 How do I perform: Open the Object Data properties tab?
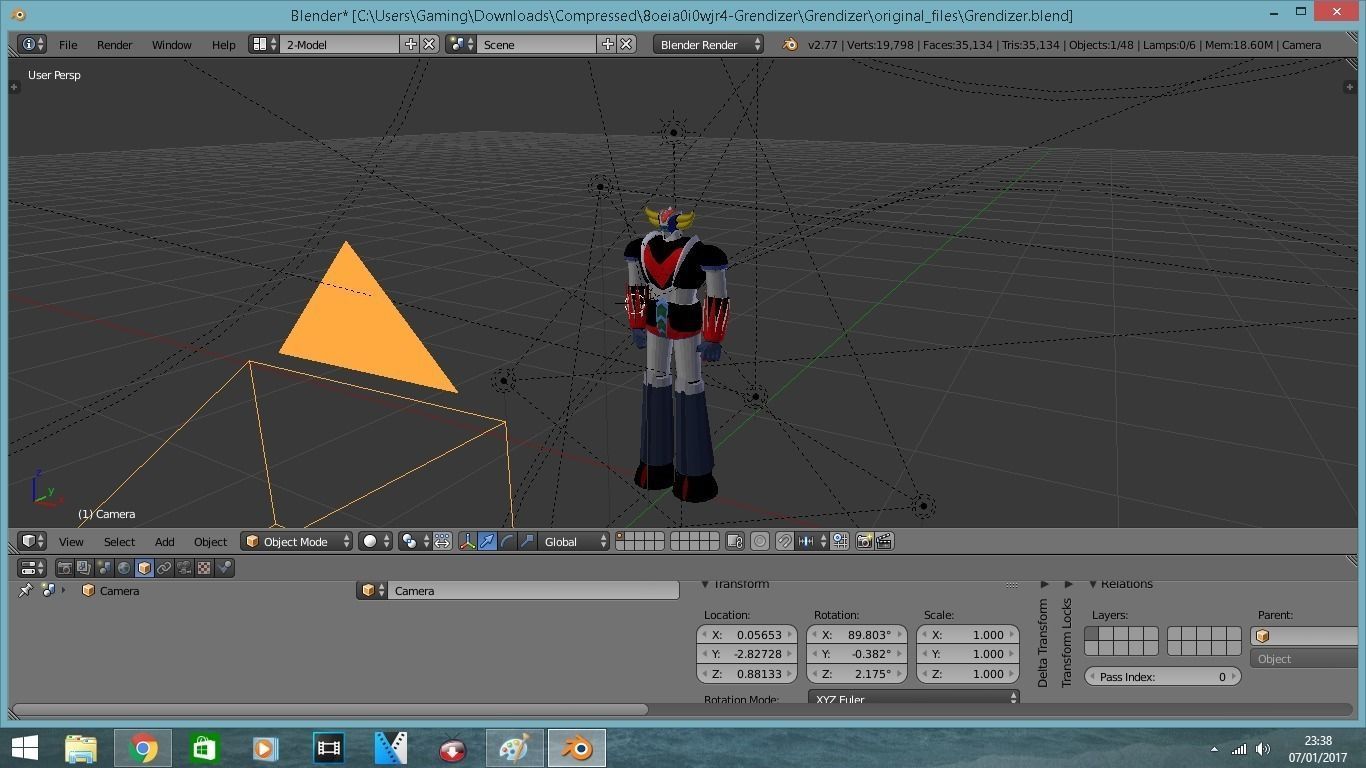[x=184, y=568]
